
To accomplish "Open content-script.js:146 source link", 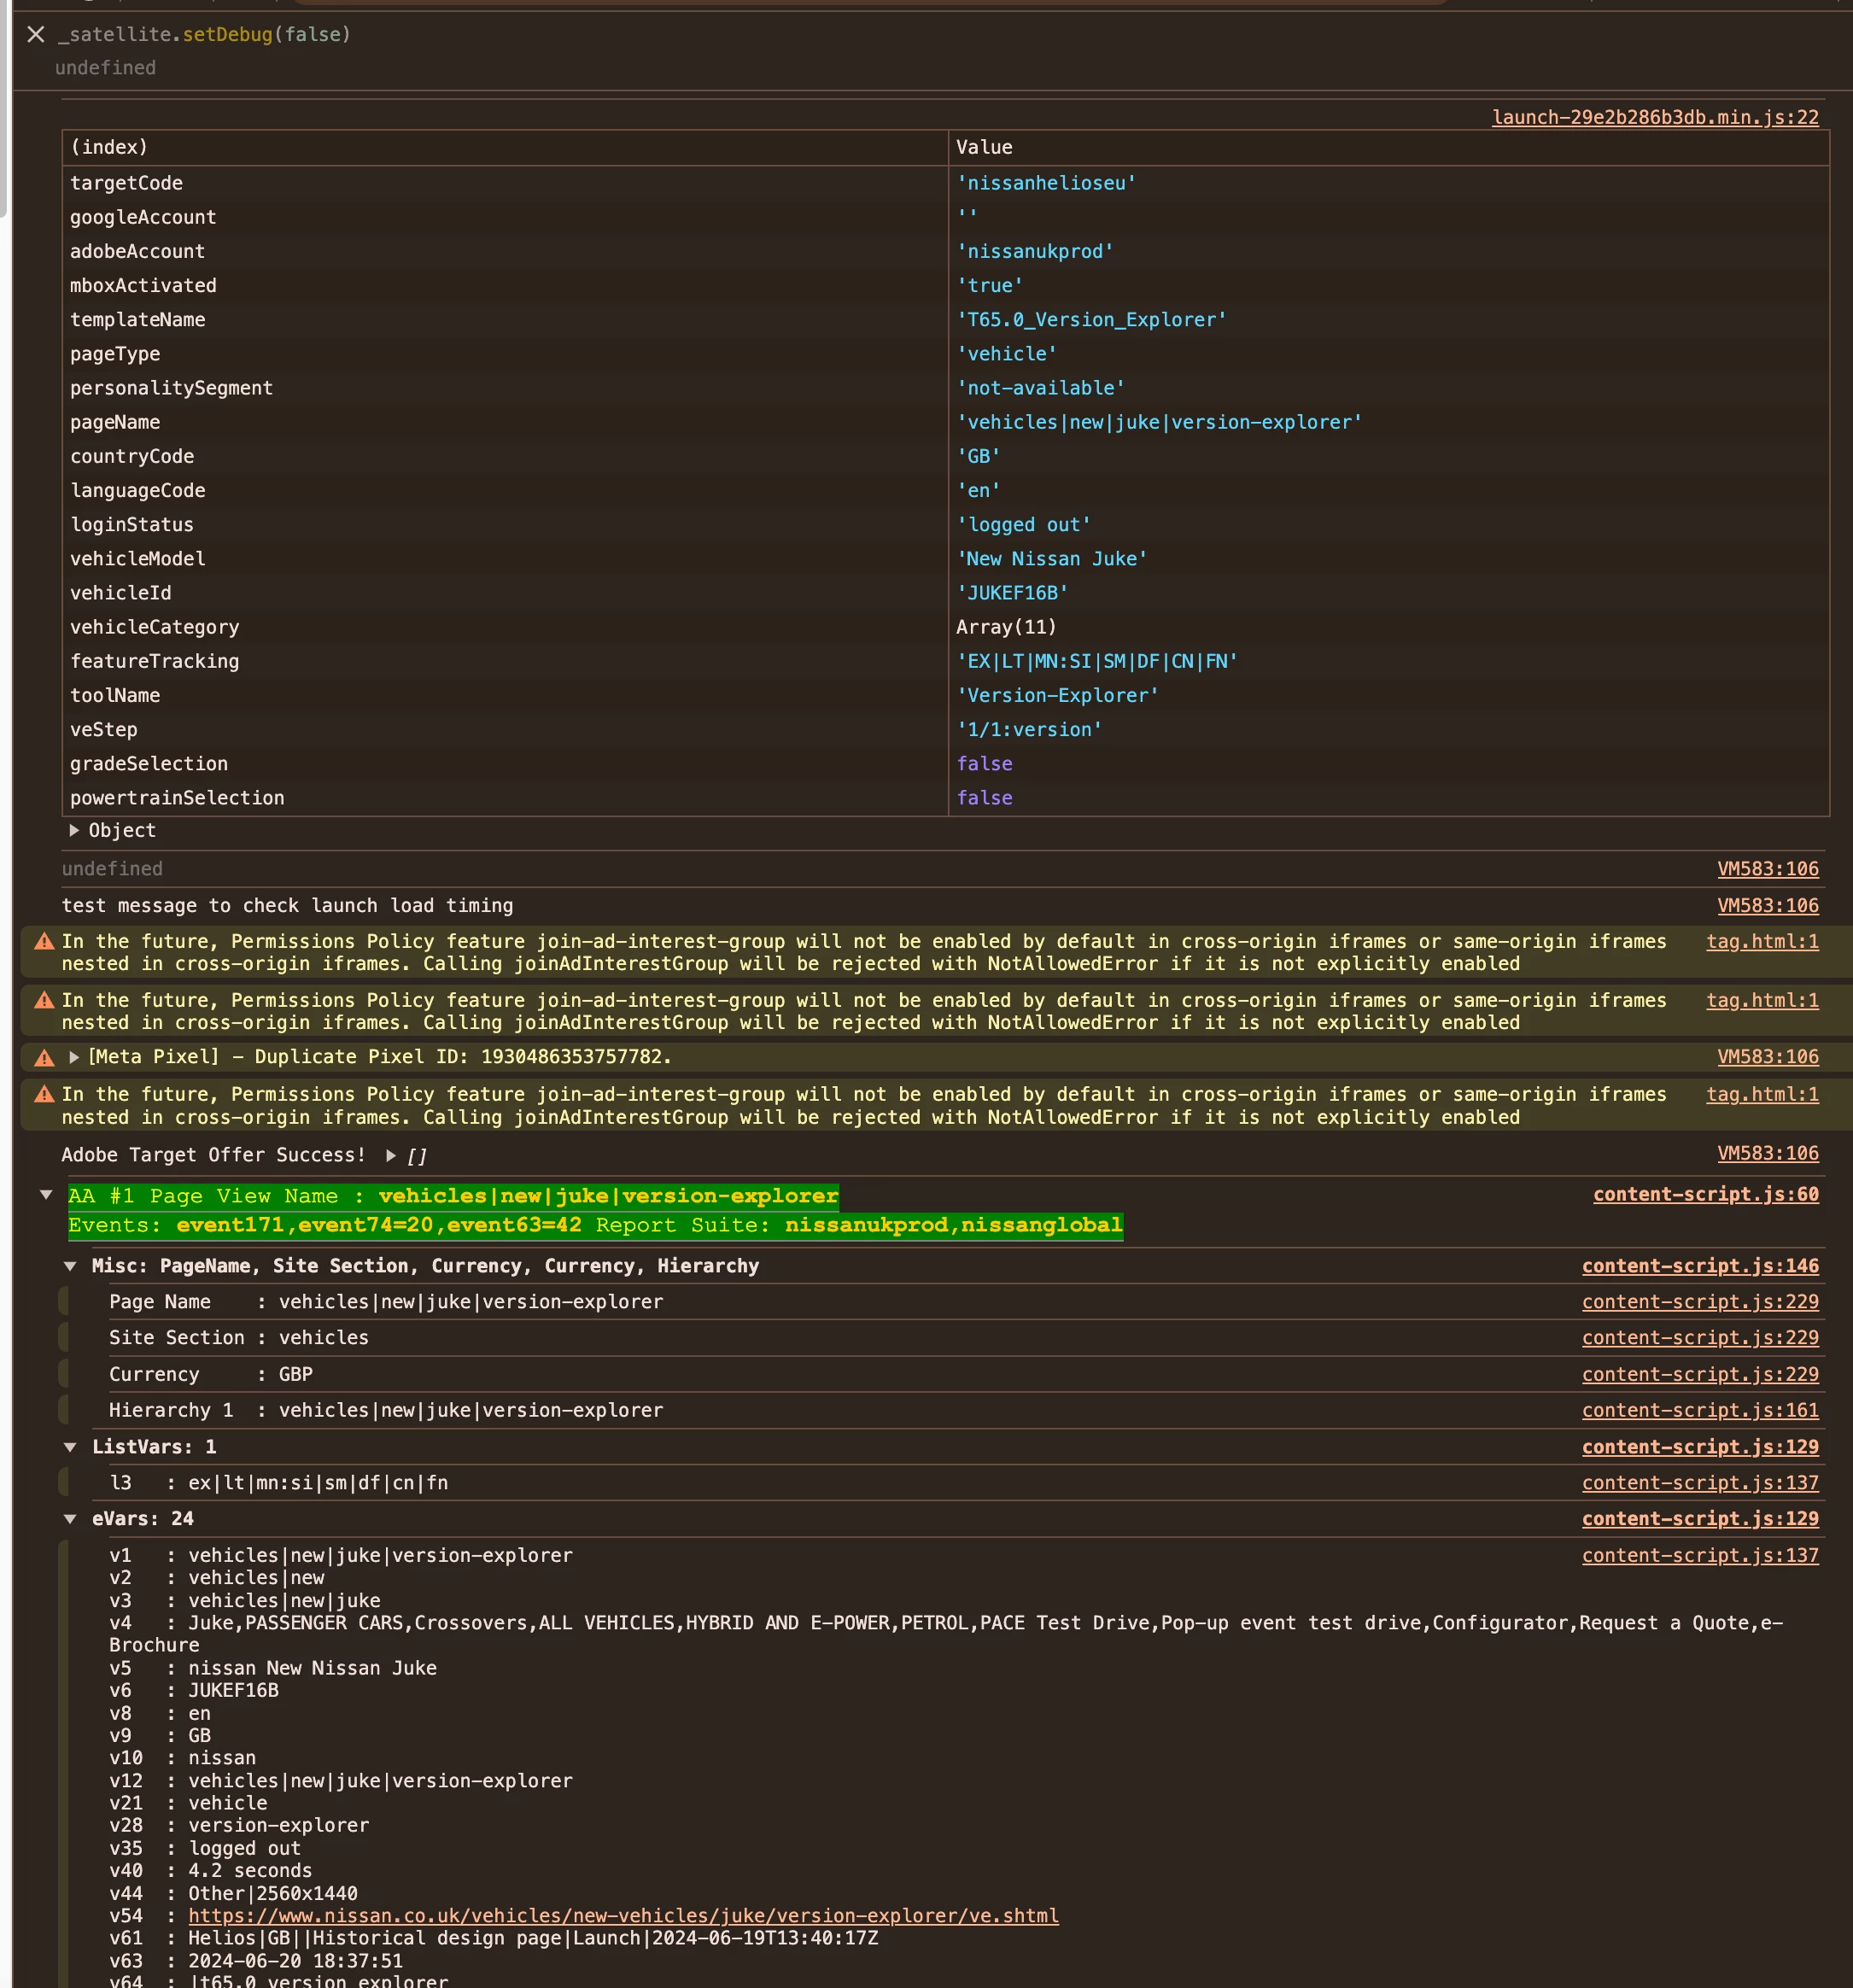I will click(1699, 1266).
